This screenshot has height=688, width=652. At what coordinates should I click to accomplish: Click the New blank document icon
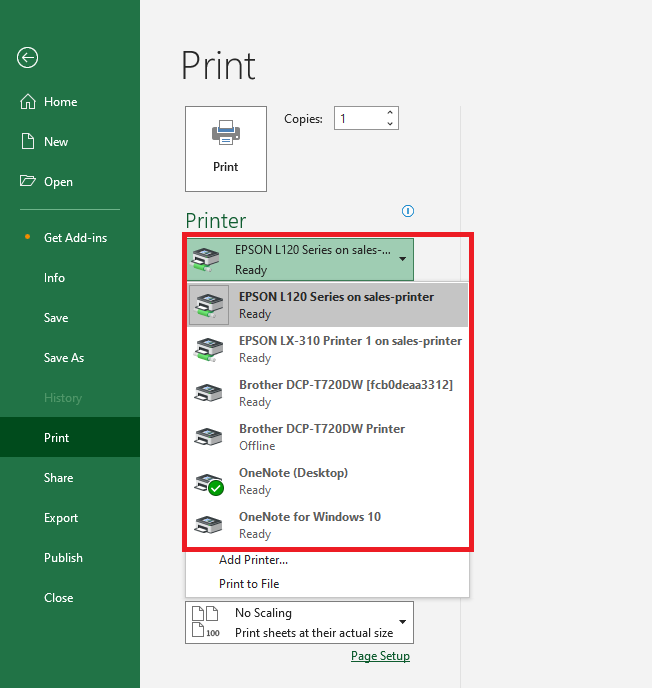coord(28,141)
